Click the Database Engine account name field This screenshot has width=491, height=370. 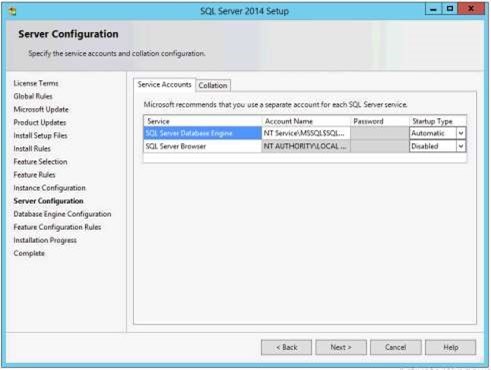[306, 133]
